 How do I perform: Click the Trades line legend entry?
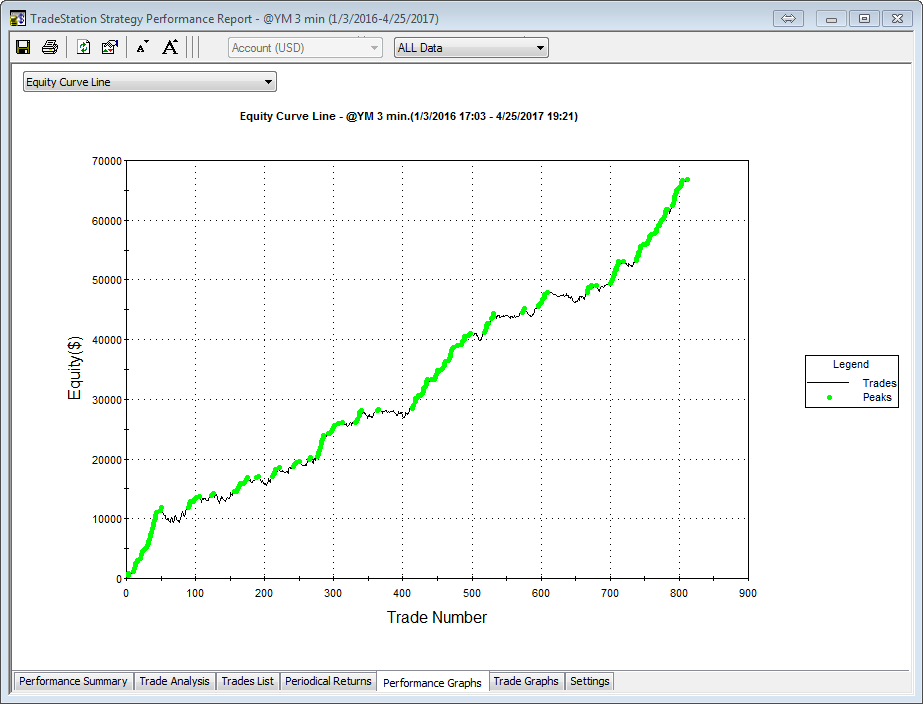(x=851, y=383)
